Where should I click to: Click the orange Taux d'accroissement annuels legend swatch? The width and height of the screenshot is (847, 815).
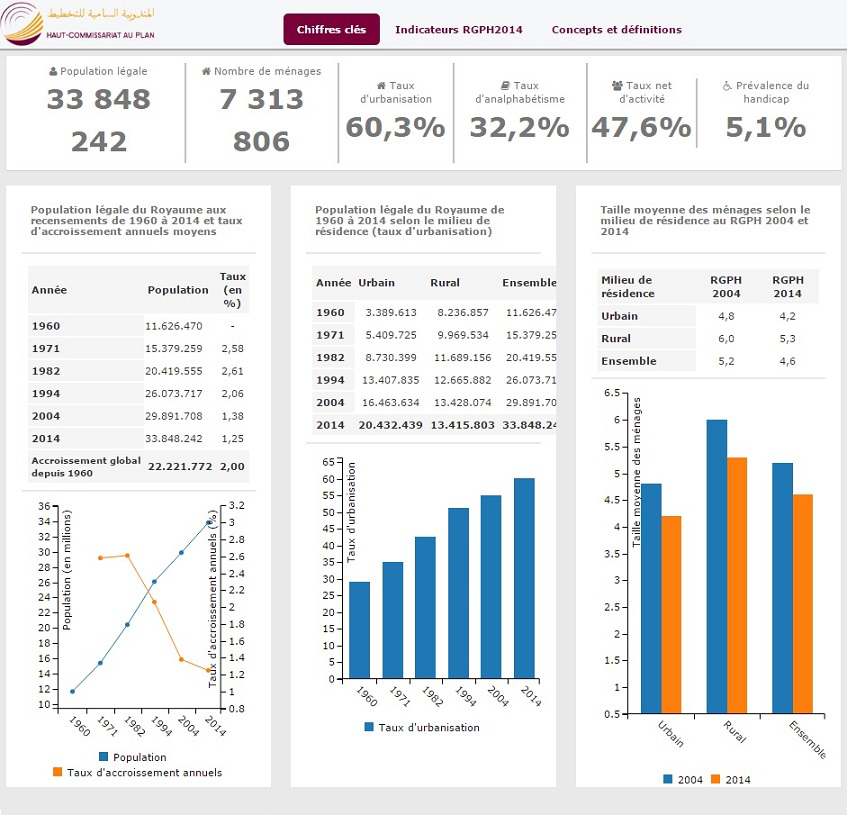(57, 772)
